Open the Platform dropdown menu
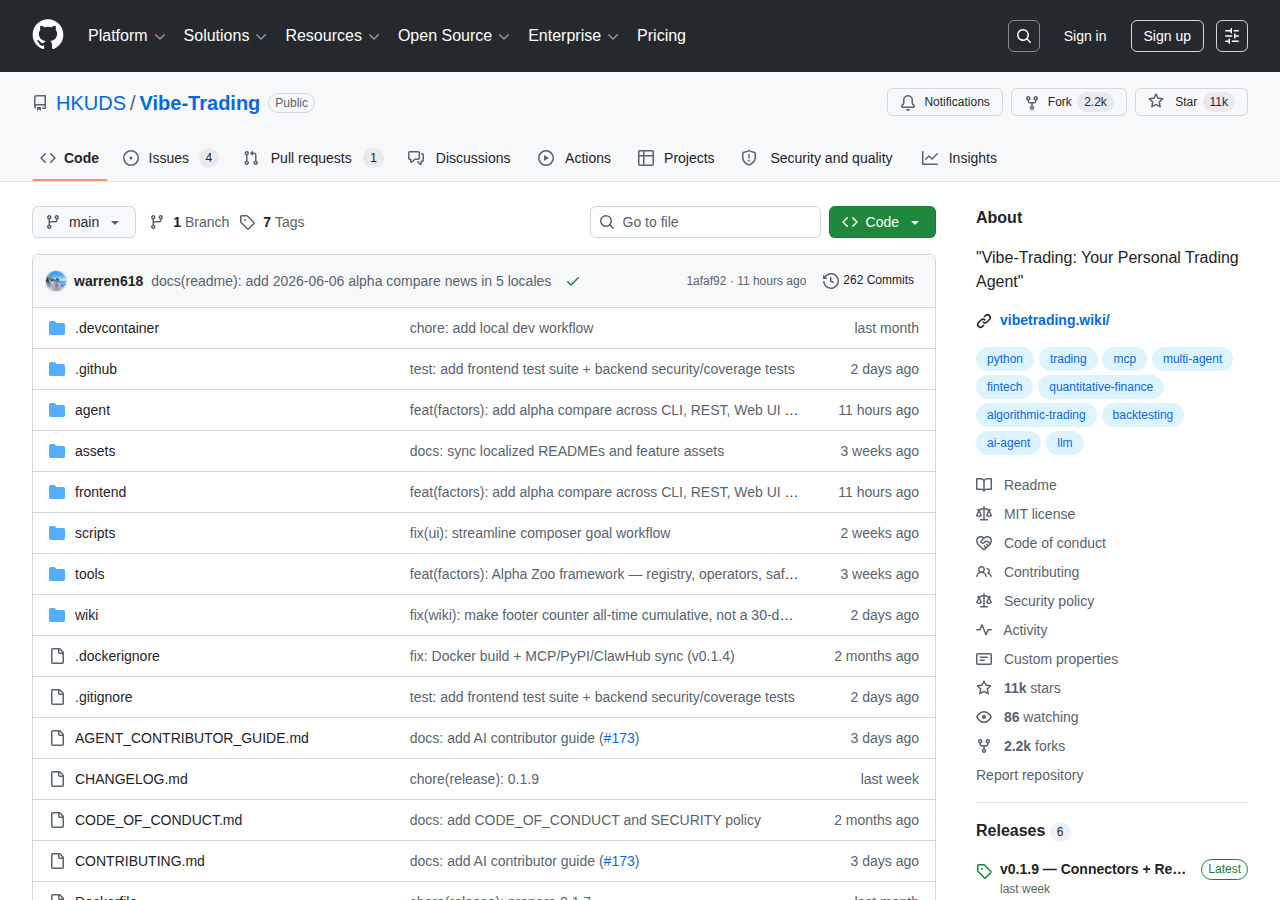 pos(127,36)
